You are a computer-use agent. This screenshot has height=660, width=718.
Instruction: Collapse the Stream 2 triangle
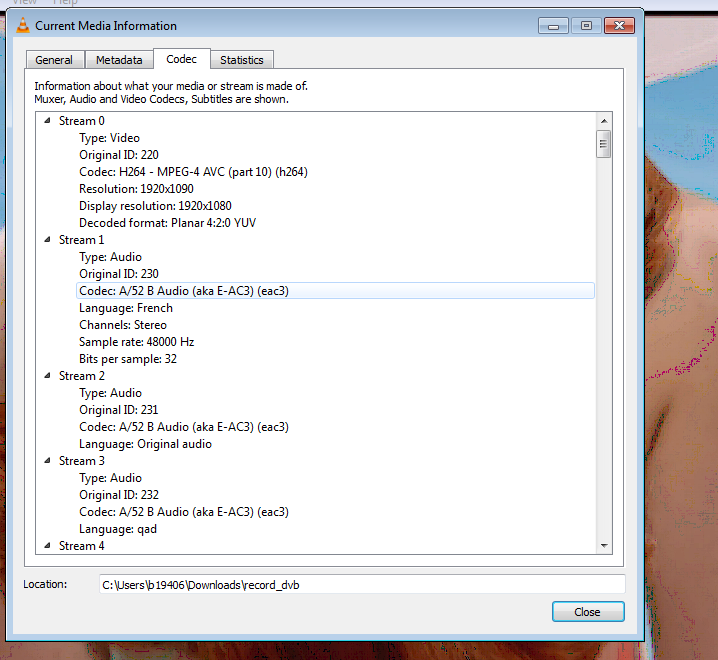[x=47, y=376]
